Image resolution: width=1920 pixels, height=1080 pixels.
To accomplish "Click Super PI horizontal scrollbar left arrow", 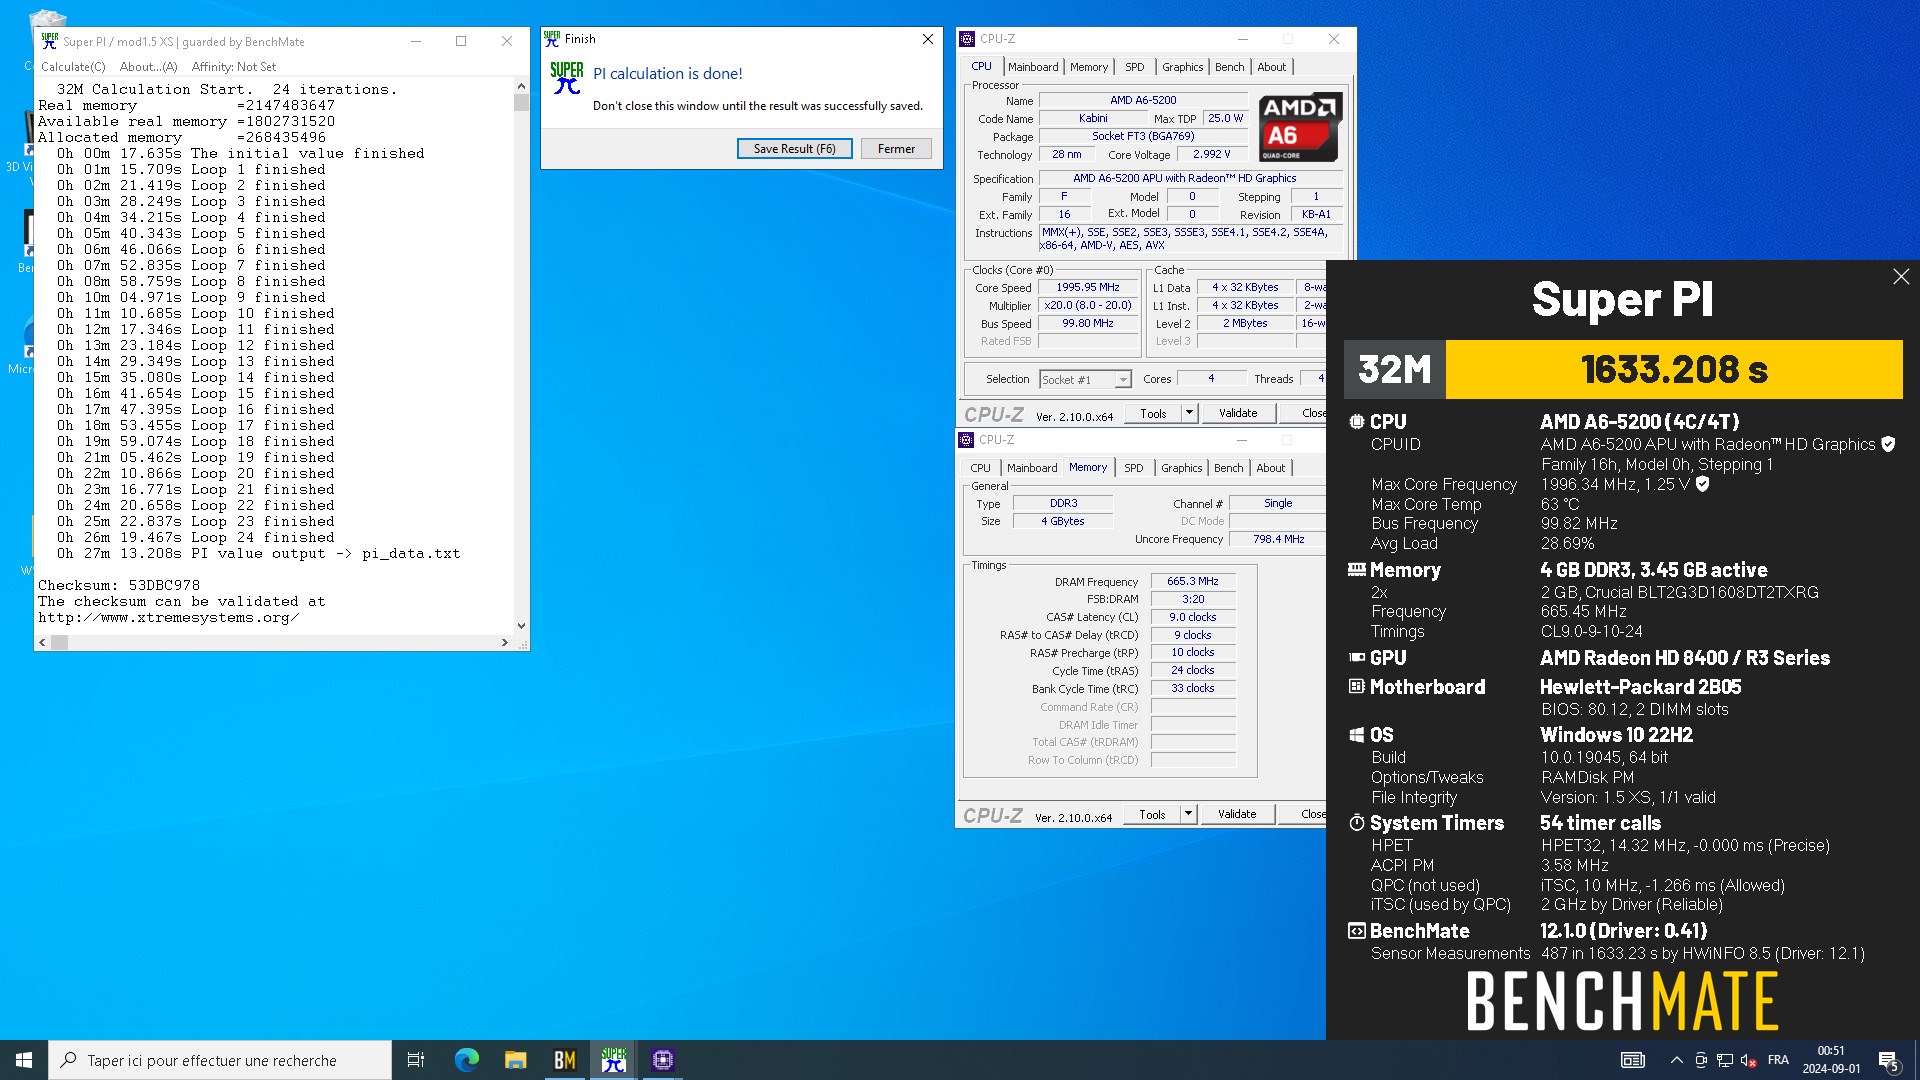I will point(42,643).
